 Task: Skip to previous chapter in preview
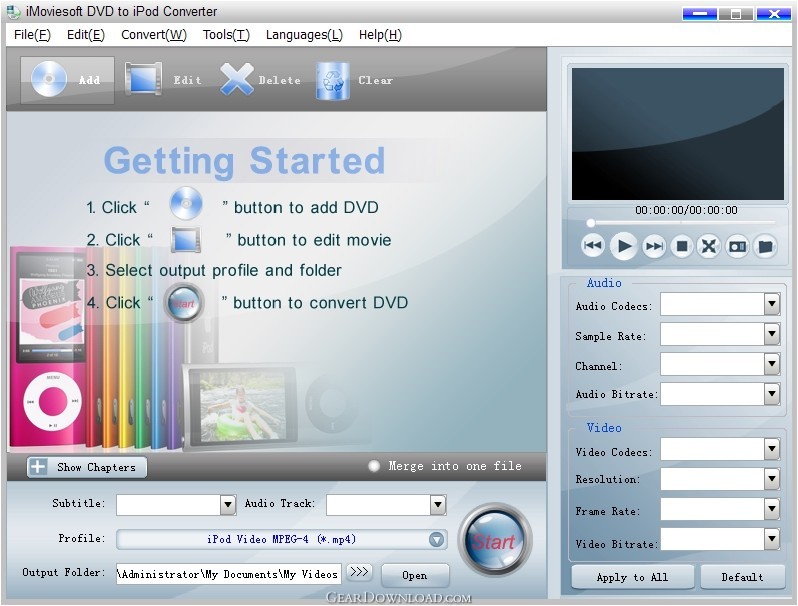(x=592, y=246)
